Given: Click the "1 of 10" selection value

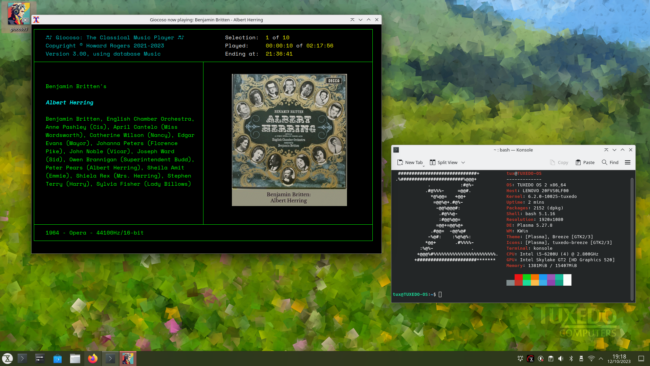Looking at the screenshot, I should tap(277, 37).
